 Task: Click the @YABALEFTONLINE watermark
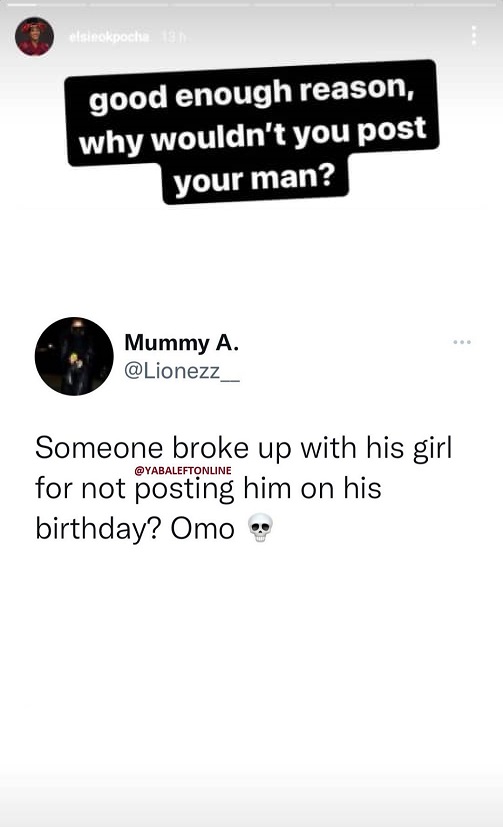tap(183, 470)
